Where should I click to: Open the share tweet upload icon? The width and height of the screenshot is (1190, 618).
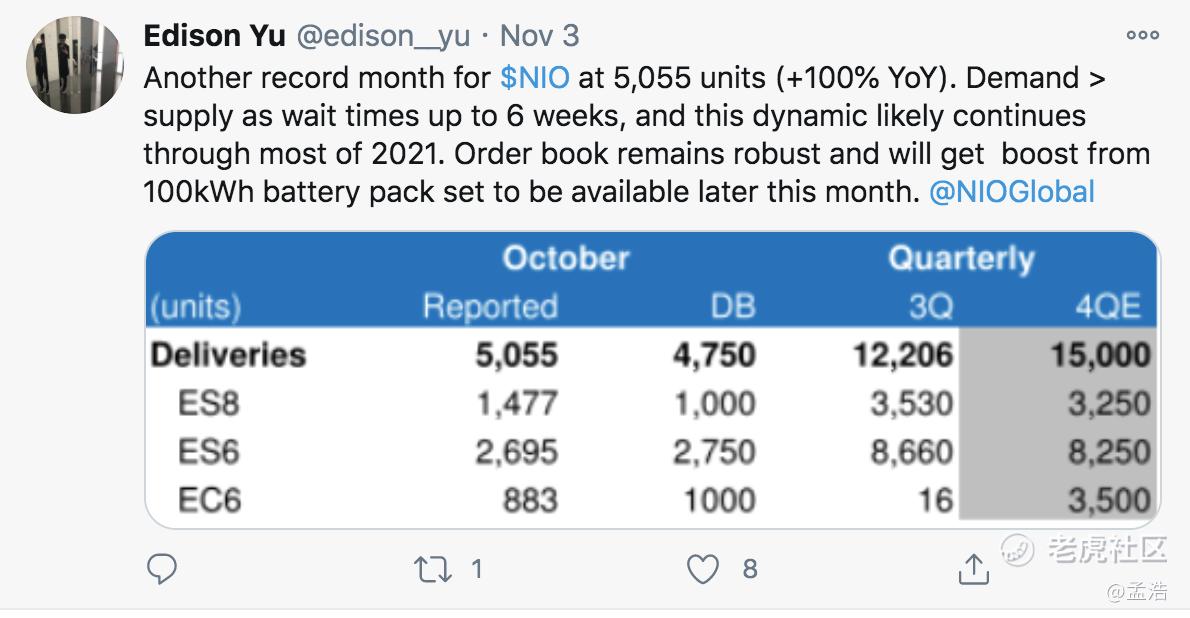click(x=973, y=569)
